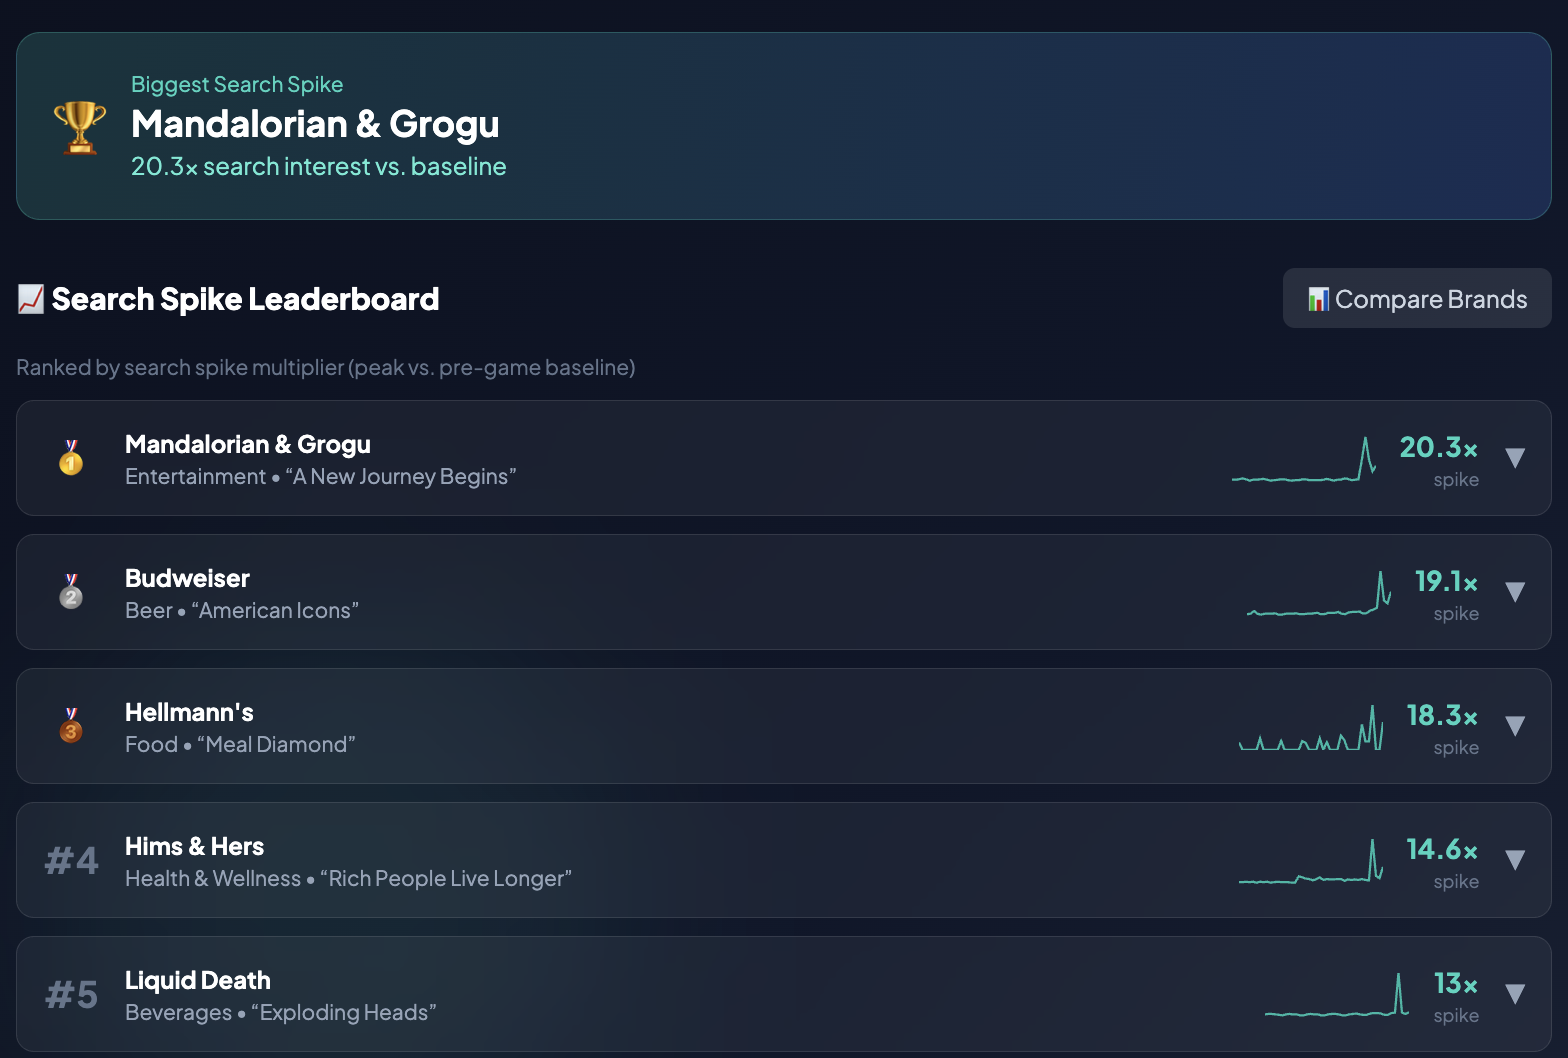The image size is (1568, 1058).
Task: Click the "Ranked by search spike multiplier" description
Action: tap(326, 367)
